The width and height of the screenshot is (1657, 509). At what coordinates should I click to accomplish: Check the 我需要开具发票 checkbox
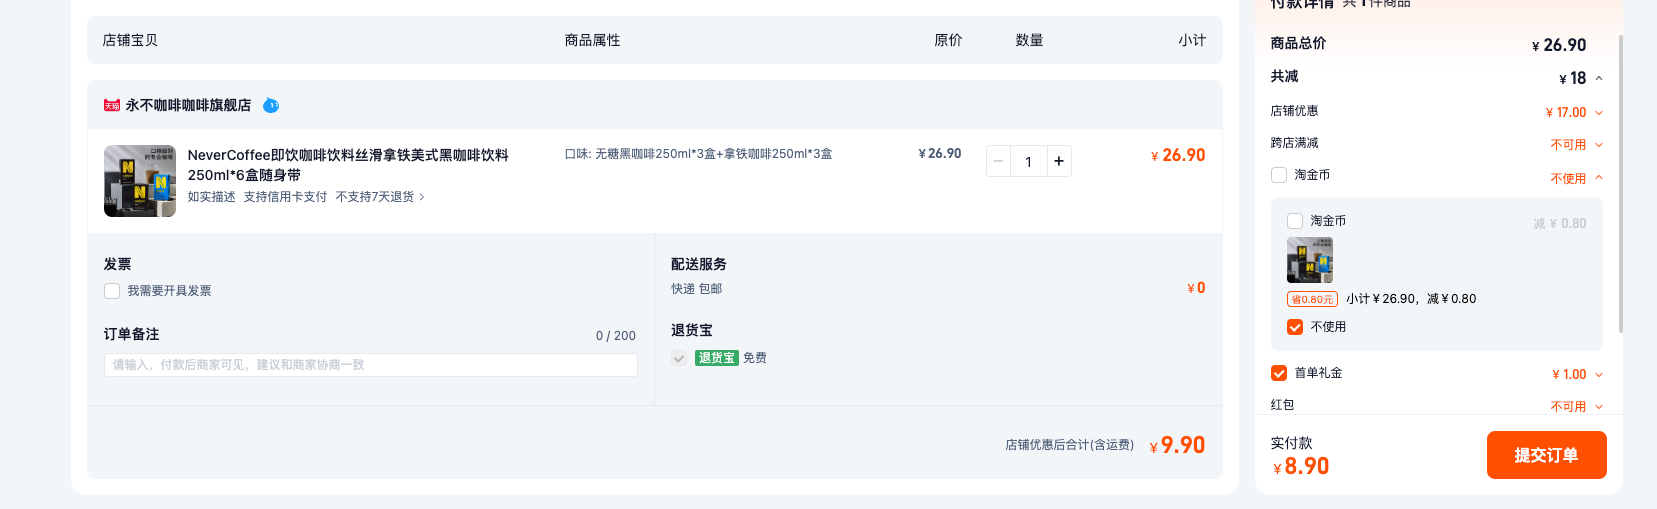click(112, 291)
